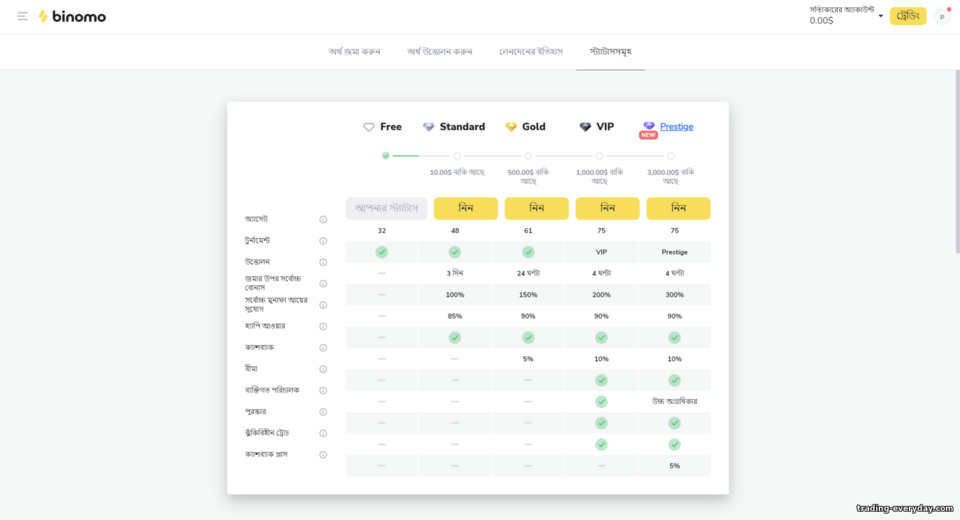Click info icon for ব্যক্তিগত পরিচালক row
Screen dimensions: 960x520
[323, 391]
